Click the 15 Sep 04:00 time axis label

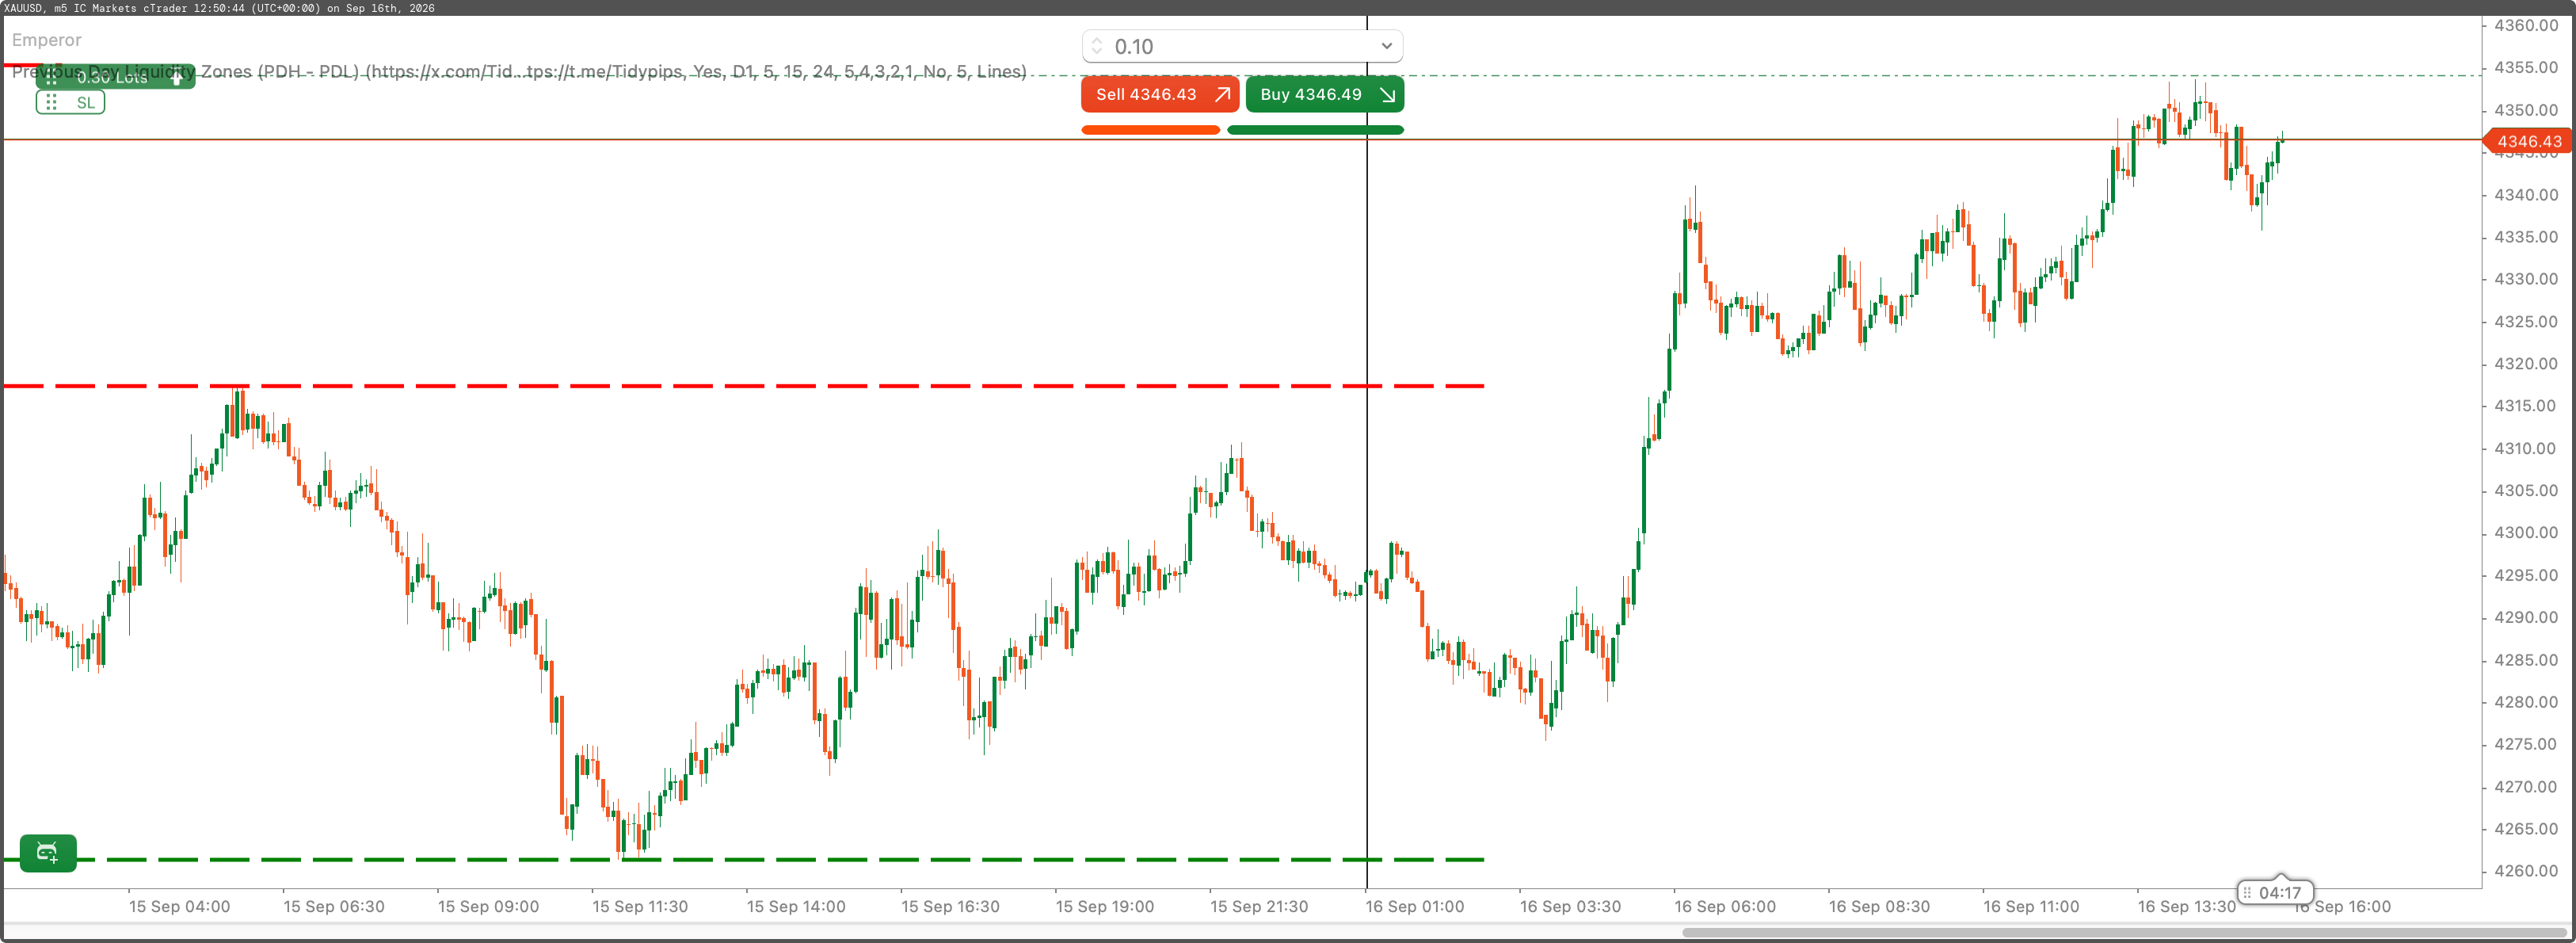click(x=179, y=906)
